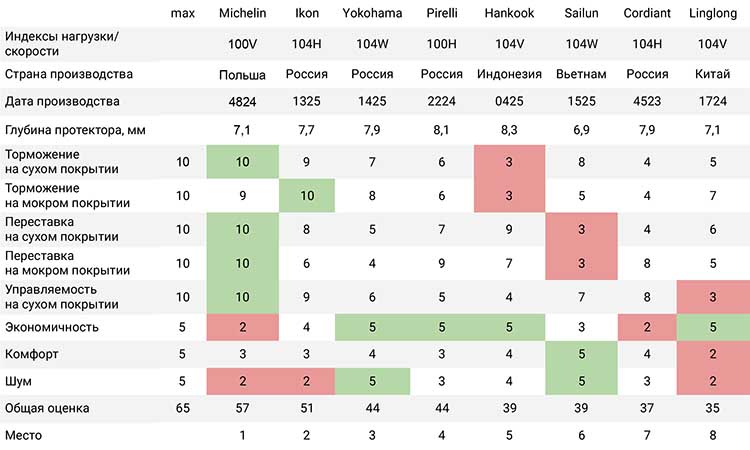Screen dimensions: 750x450
Task: Select the Cordiant production date 4523
Action: (x=647, y=101)
